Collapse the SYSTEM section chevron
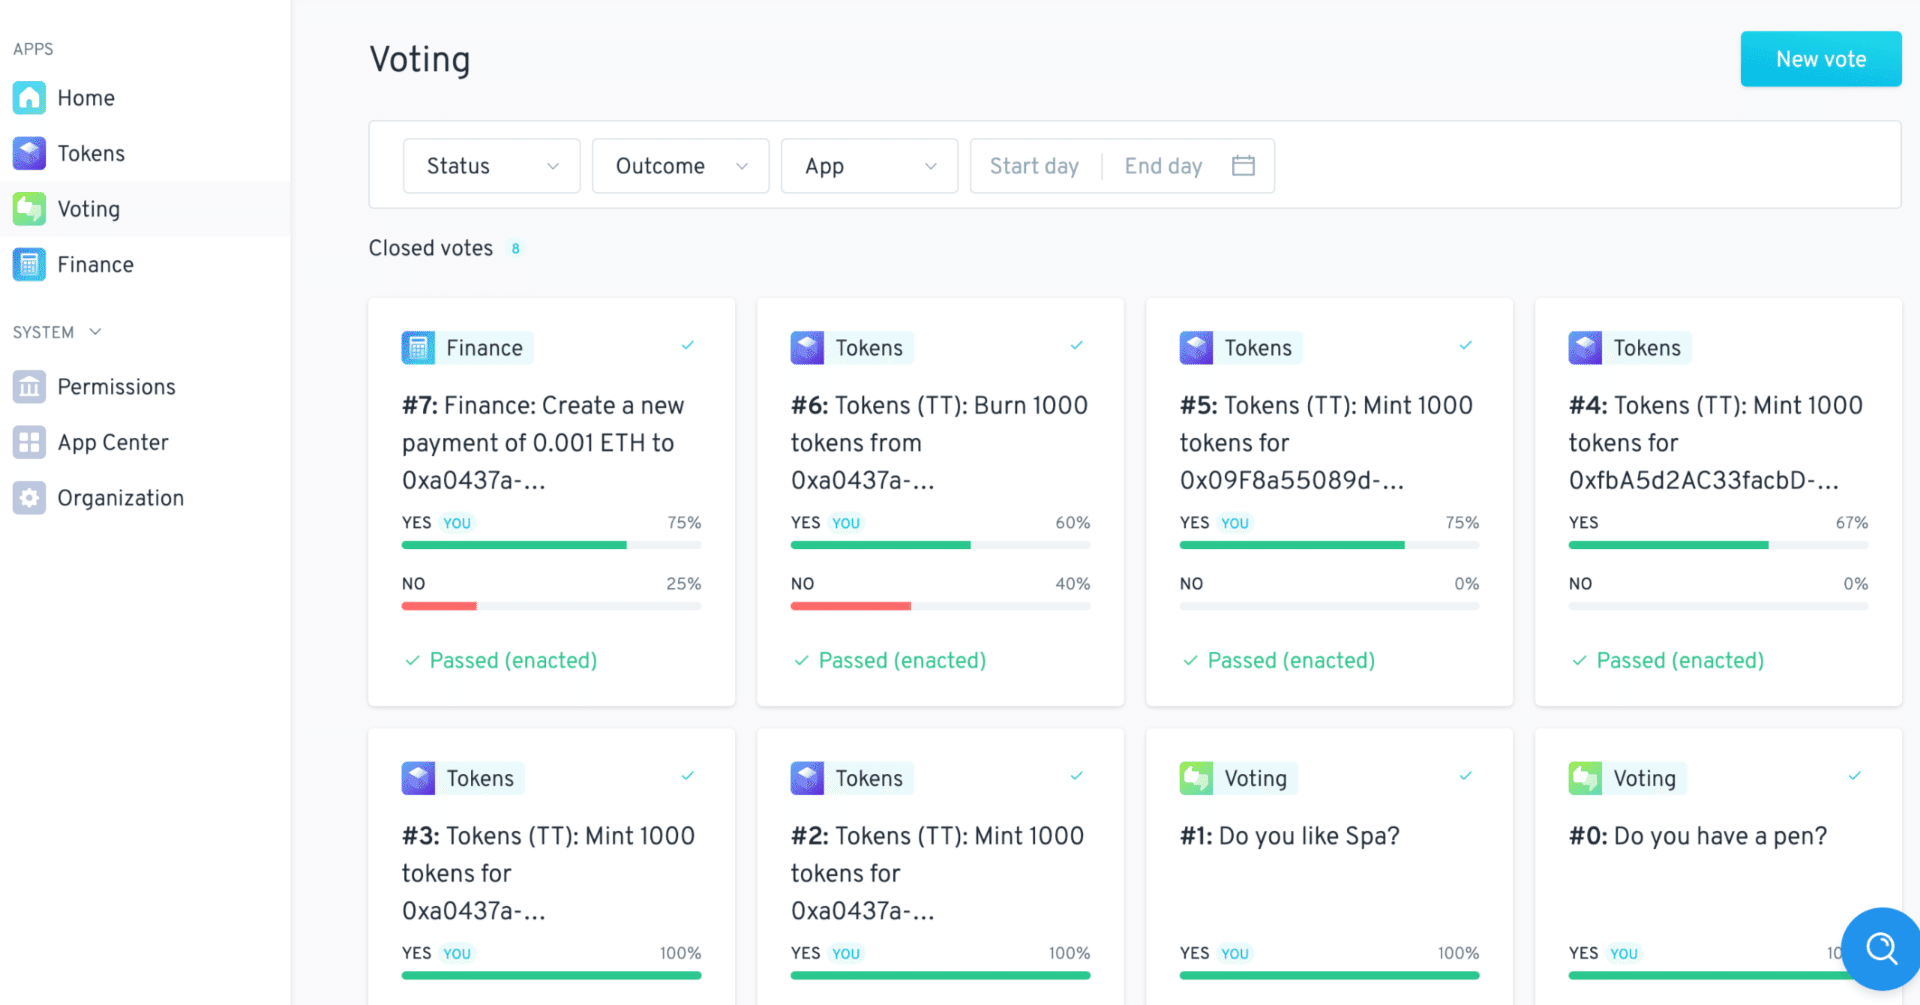This screenshot has height=1005, width=1920. (x=95, y=332)
